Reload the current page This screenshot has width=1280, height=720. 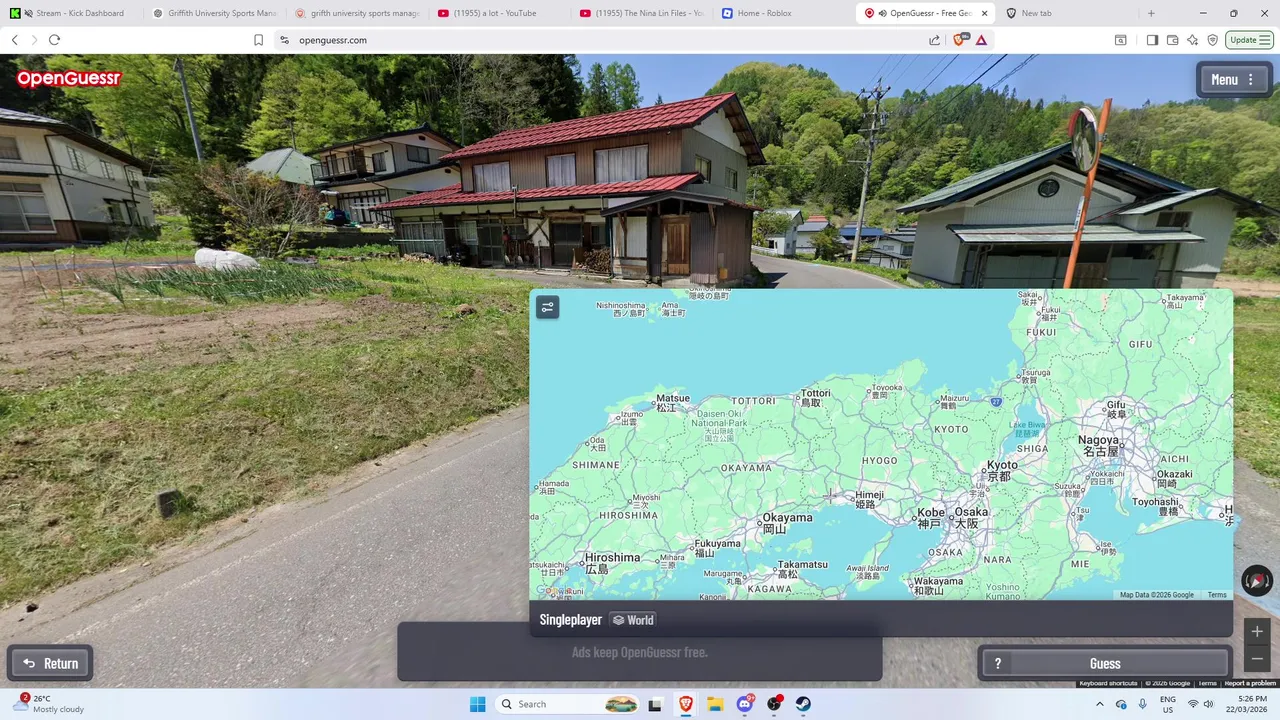pyautogui.click(x=54, y=40)
